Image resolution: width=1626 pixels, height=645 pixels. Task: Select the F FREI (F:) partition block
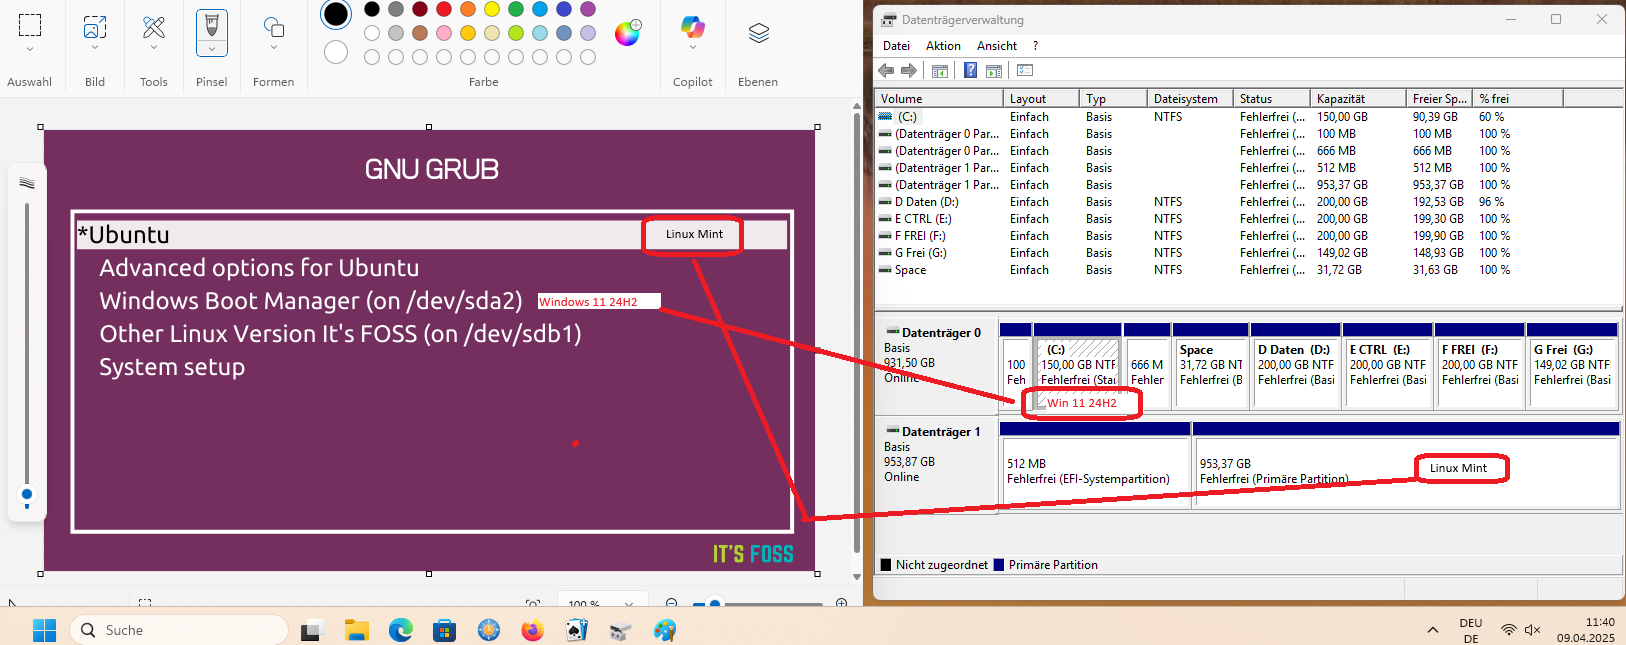tap(1480, 366)
